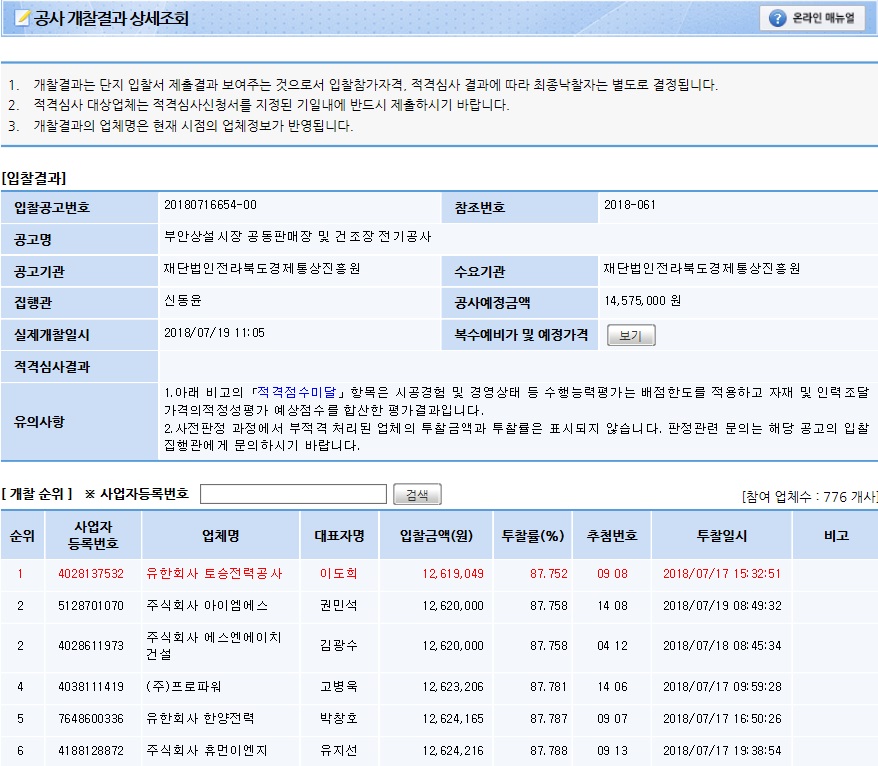Click representative name 이도희

click(338, 574)
